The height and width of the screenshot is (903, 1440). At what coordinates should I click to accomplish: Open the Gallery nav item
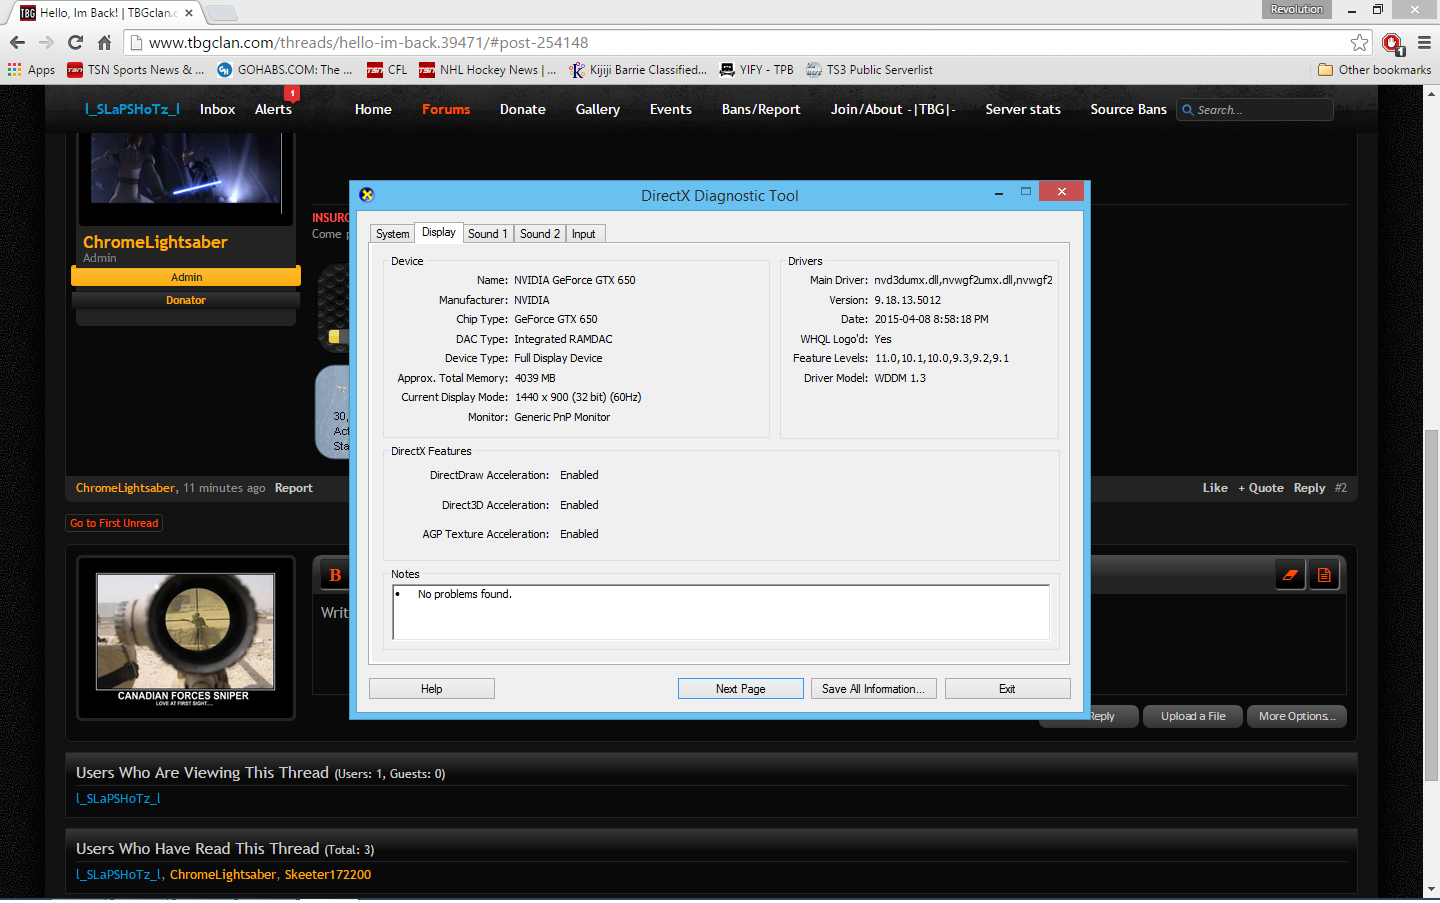pyautogui.click(x=598, y=109)
